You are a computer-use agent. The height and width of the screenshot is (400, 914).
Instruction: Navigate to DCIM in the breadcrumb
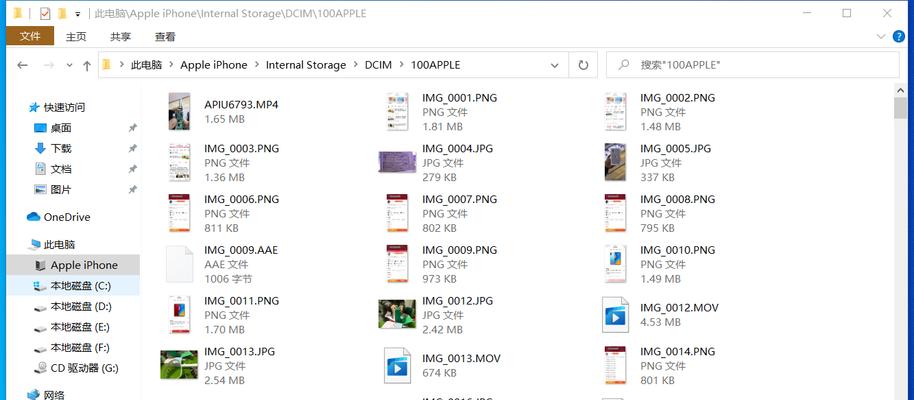pos(378,65)
